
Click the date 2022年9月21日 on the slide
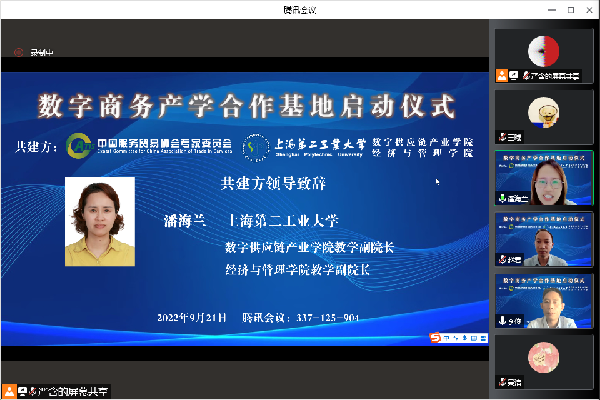pos(192,318)
